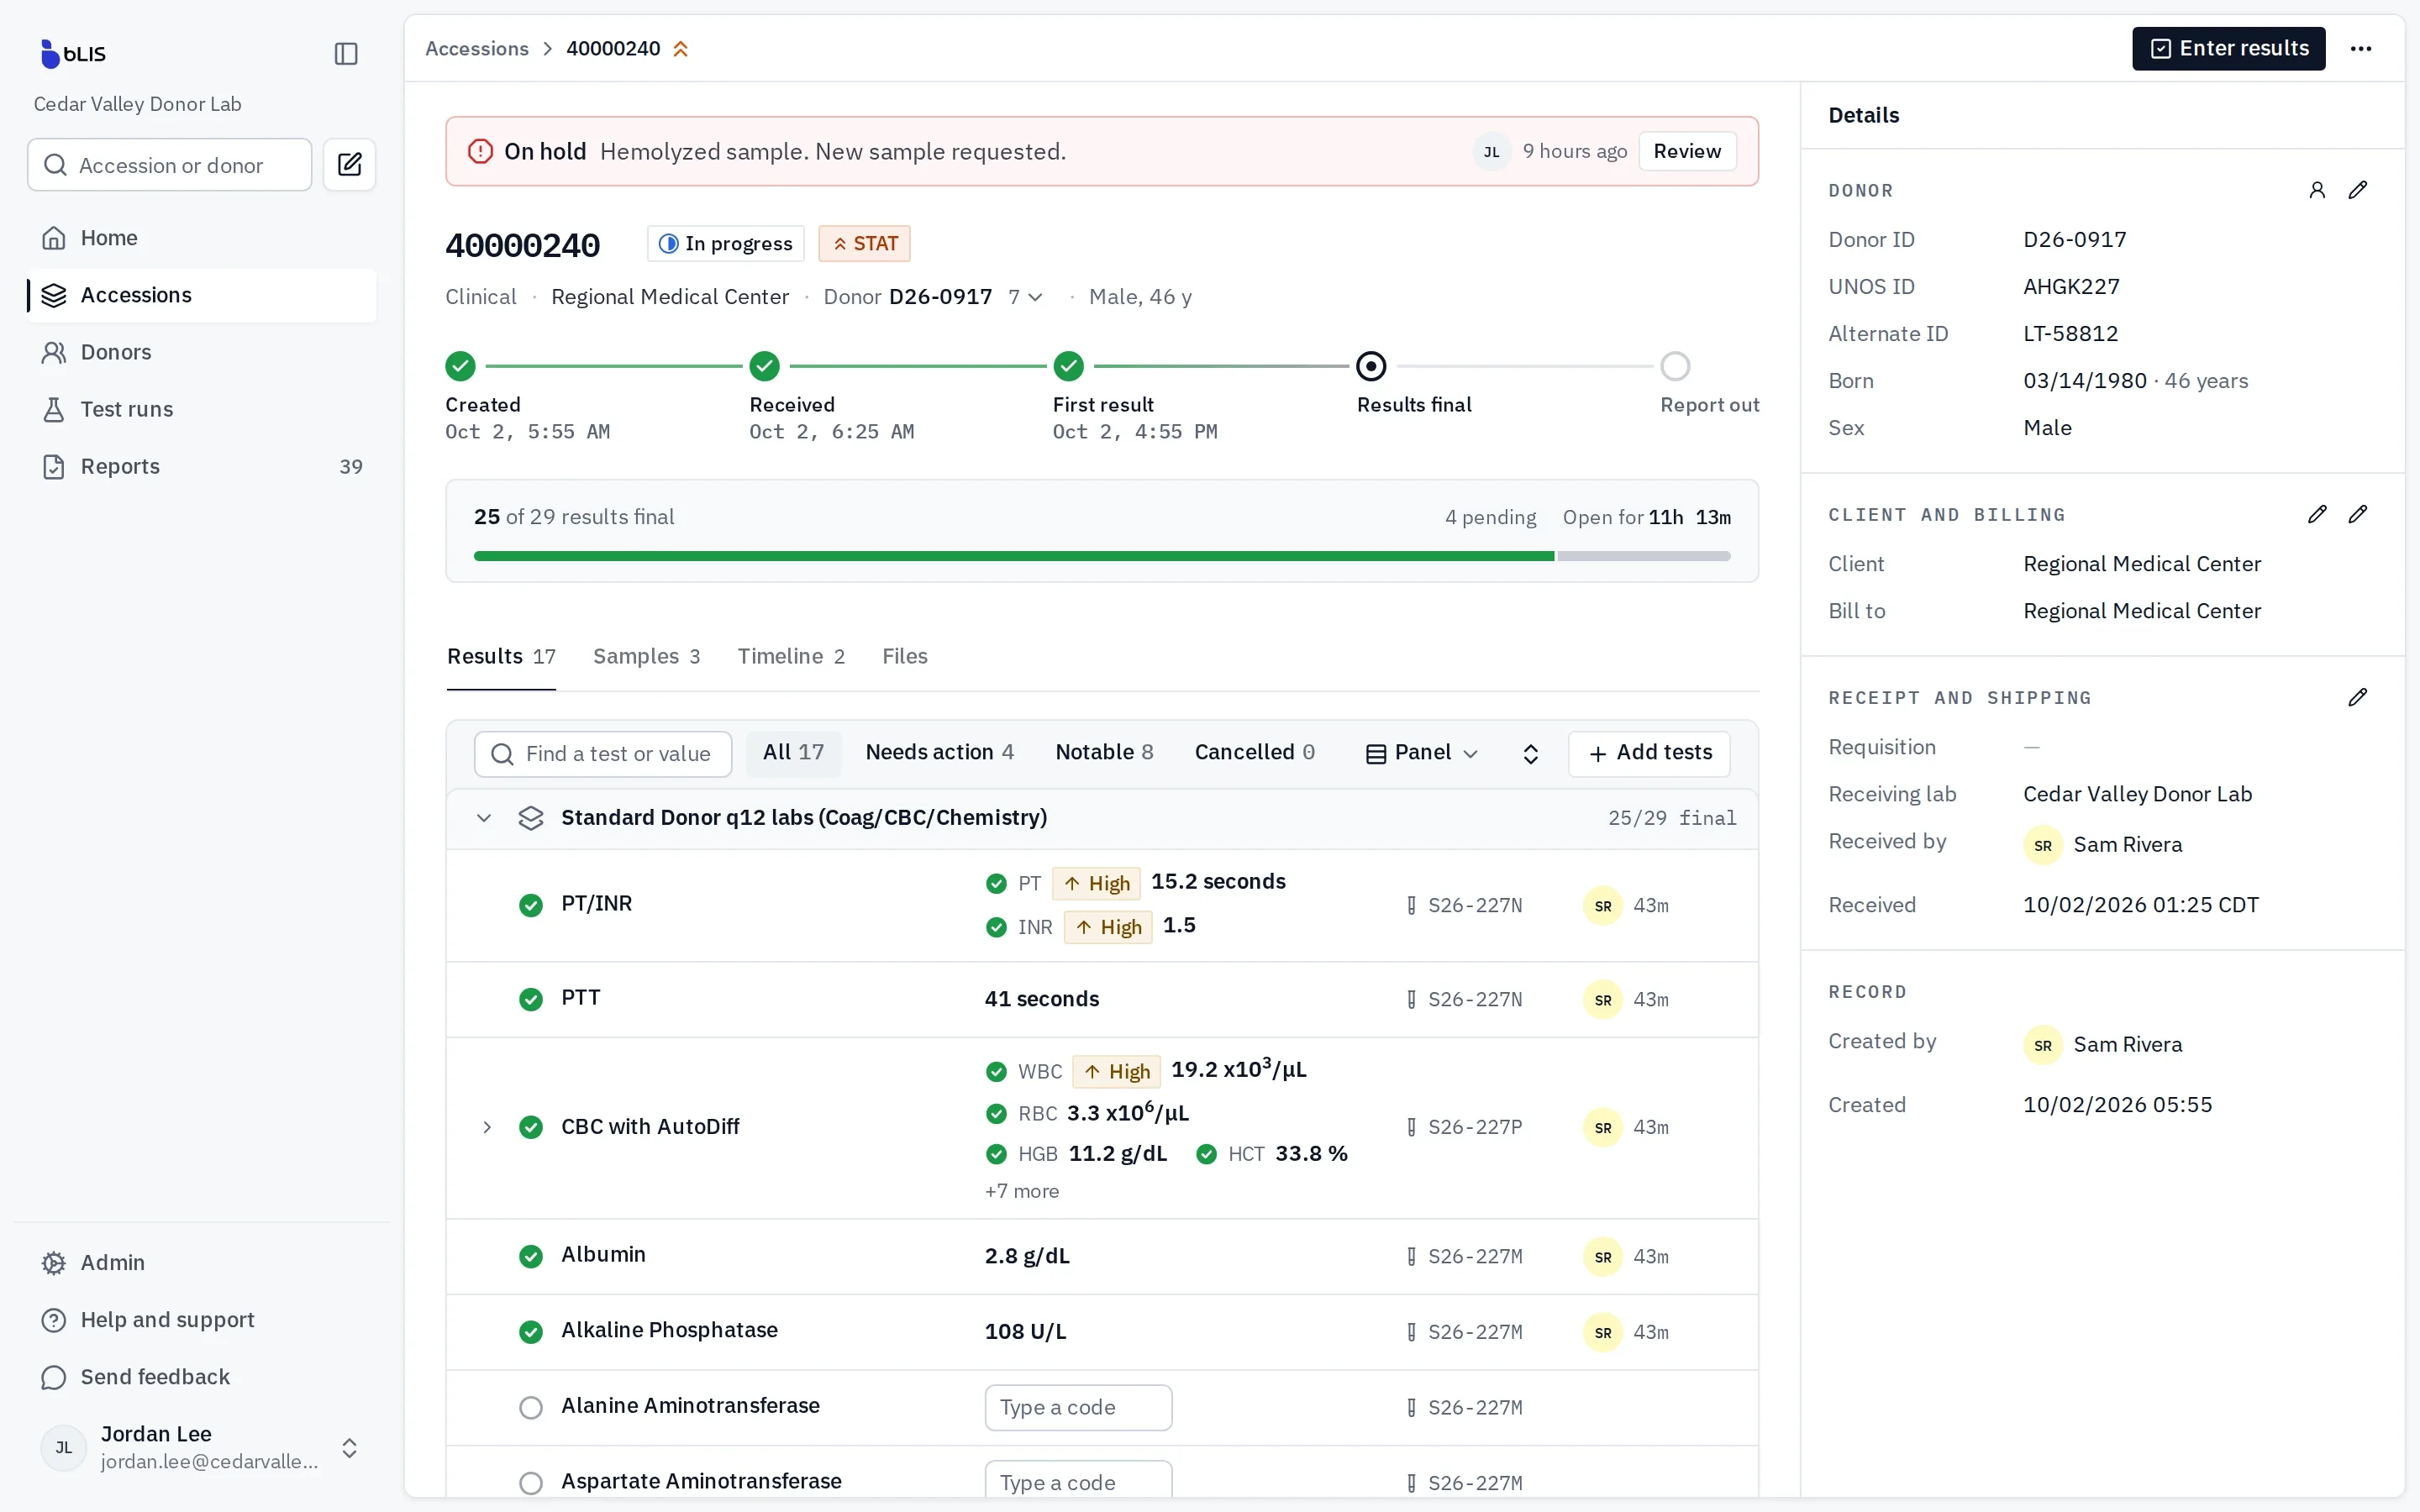The image size is (2420, 1512).
Task: Select the Aspartate Aminotransferase status circle
Action: 531,1482
